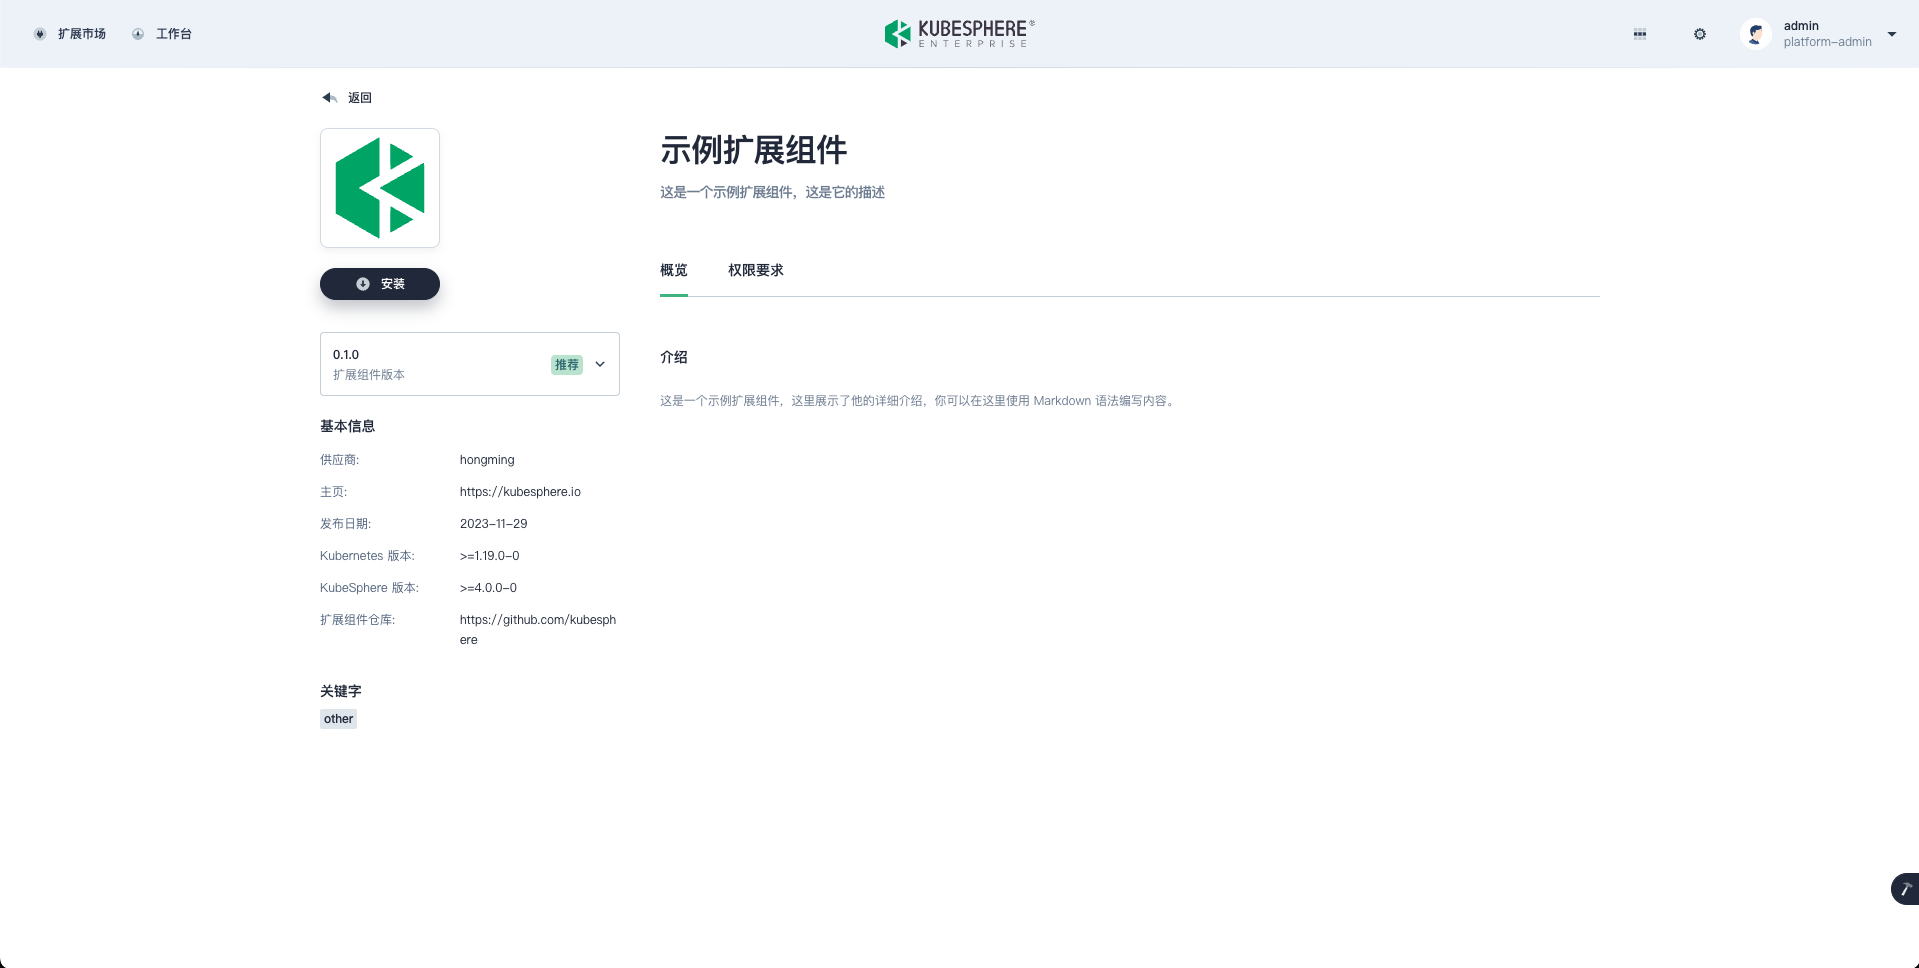This screenshot has width=1919, height=968.
Task: Open the apps grid icon in top bar
Action: 1639,33
